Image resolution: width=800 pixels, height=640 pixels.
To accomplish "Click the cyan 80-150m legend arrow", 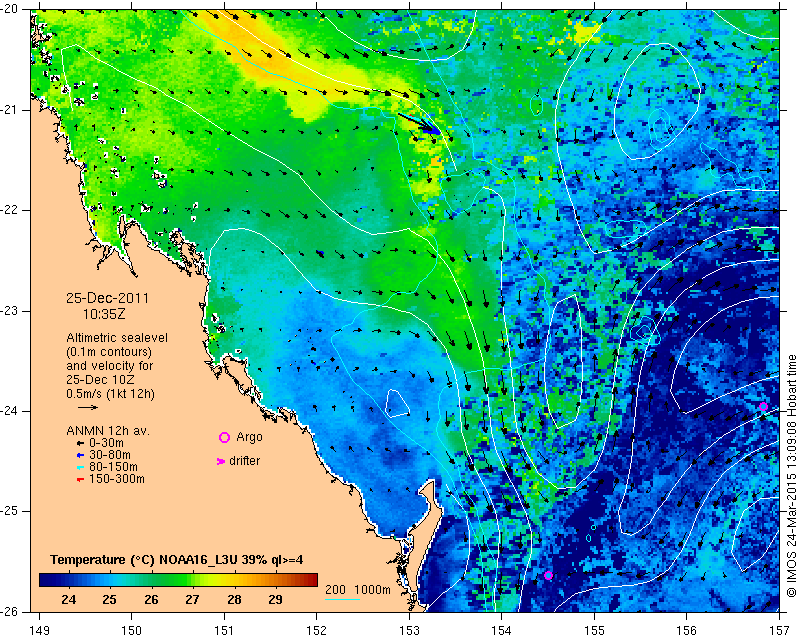I will (x=80, y=467).
